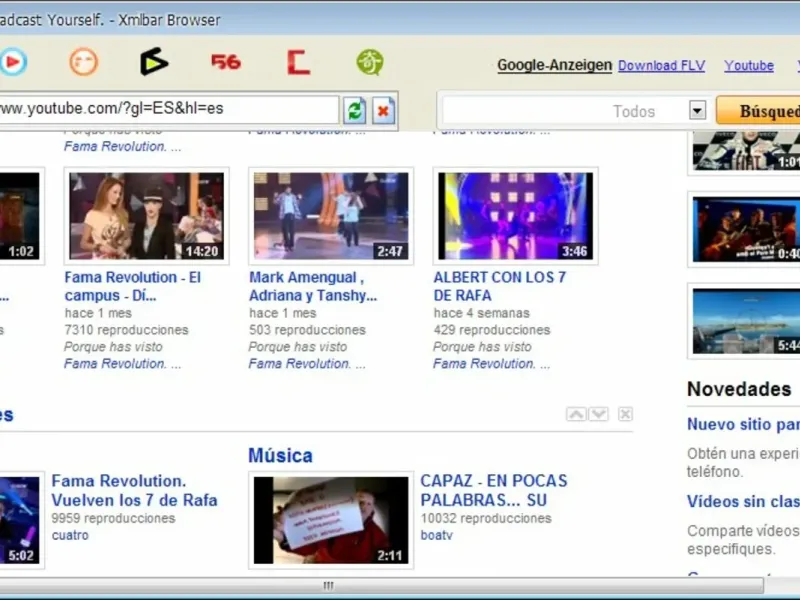Open the Música category heading
Viewport: 800px width, 600px height.
280,455
